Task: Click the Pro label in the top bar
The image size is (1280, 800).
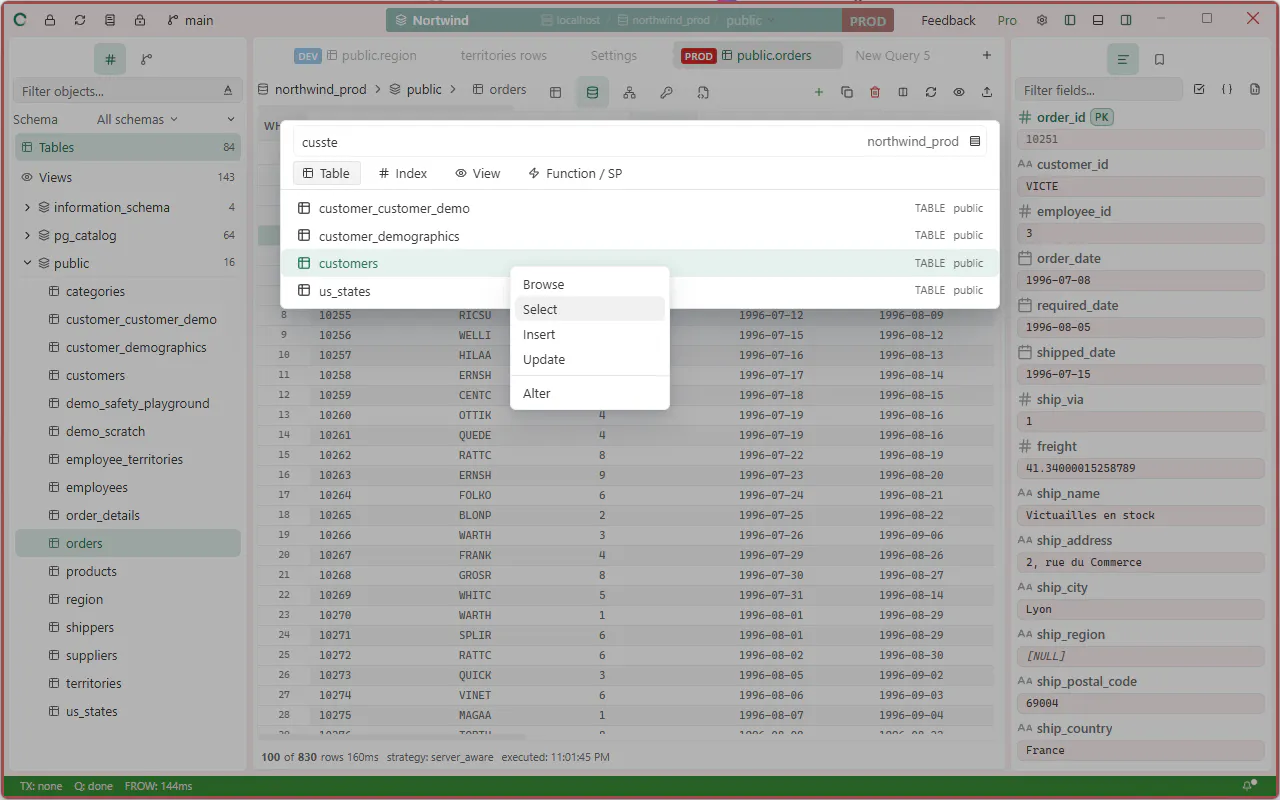Action: 1007,20
